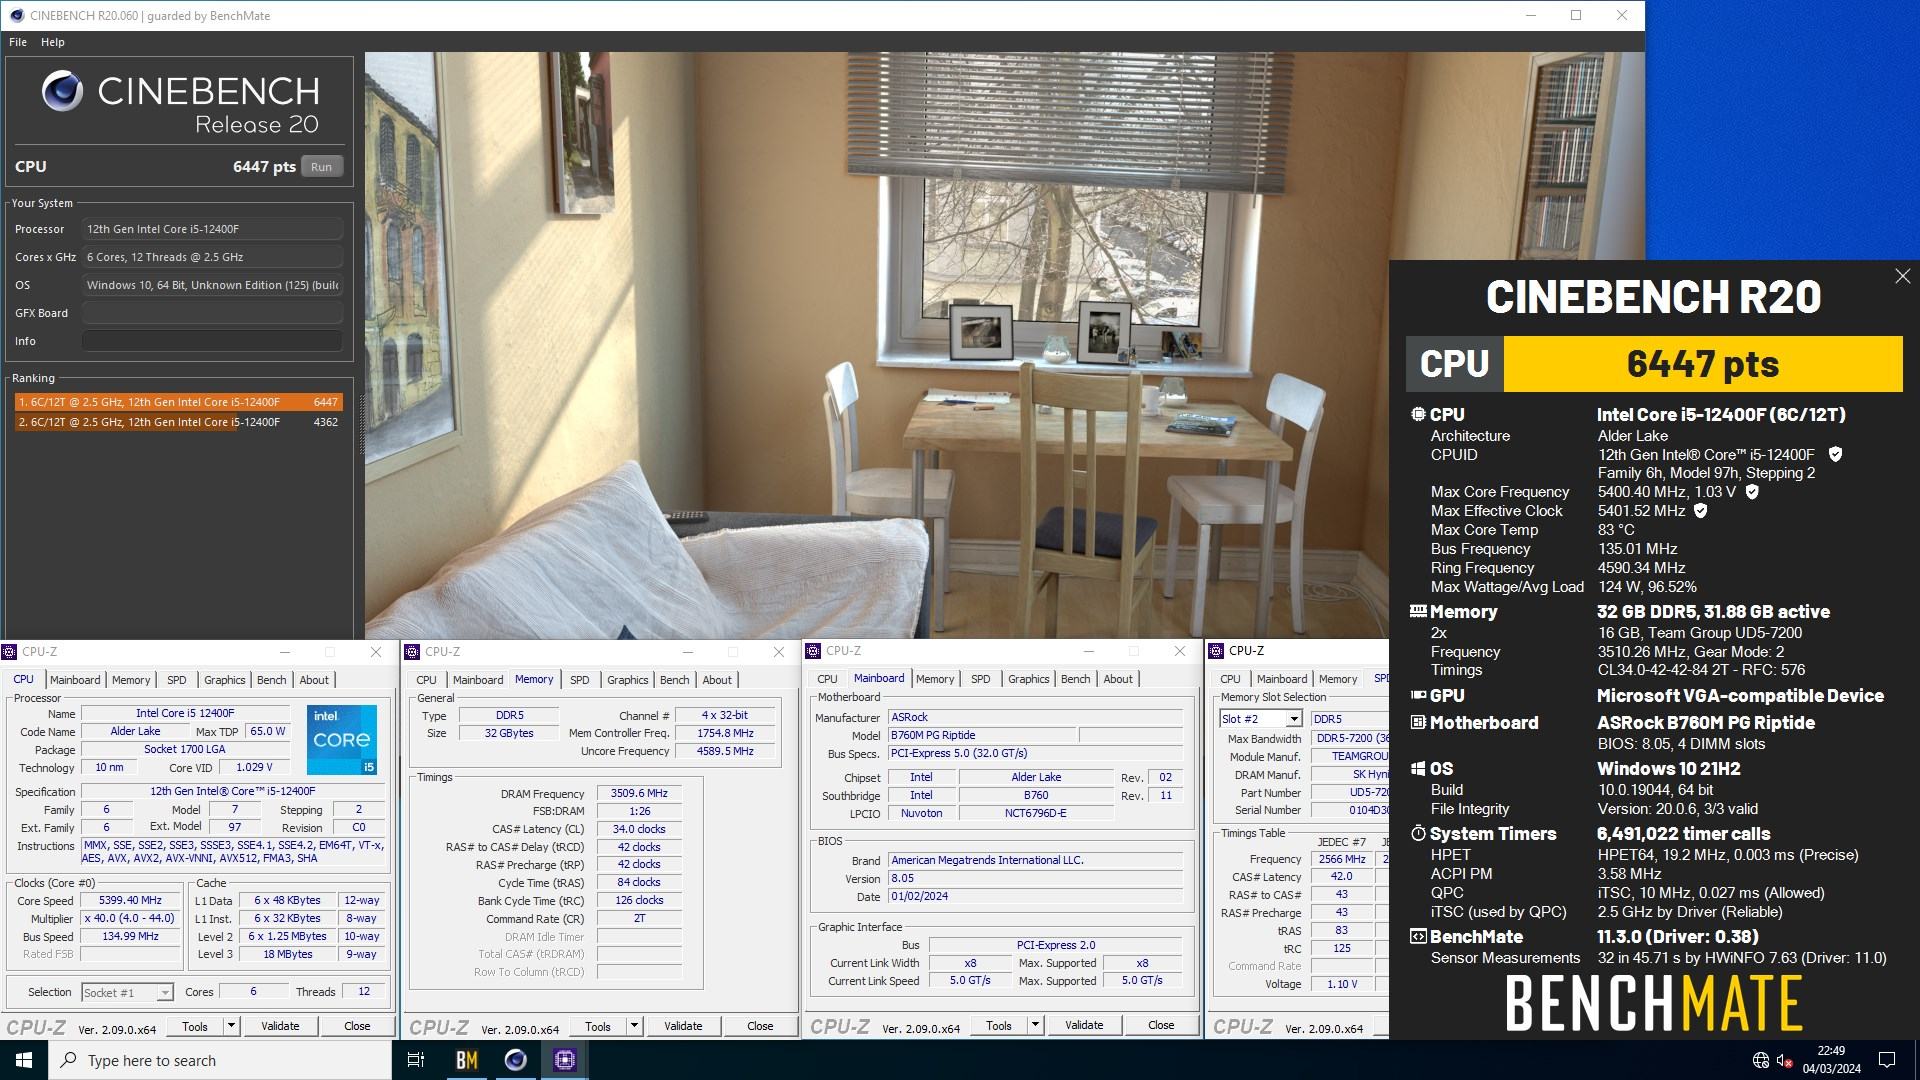1920x1080 pixels.
Task: Open Bench tab in Mainboard CPU-Z window
Action: [x=1076, y=679]
